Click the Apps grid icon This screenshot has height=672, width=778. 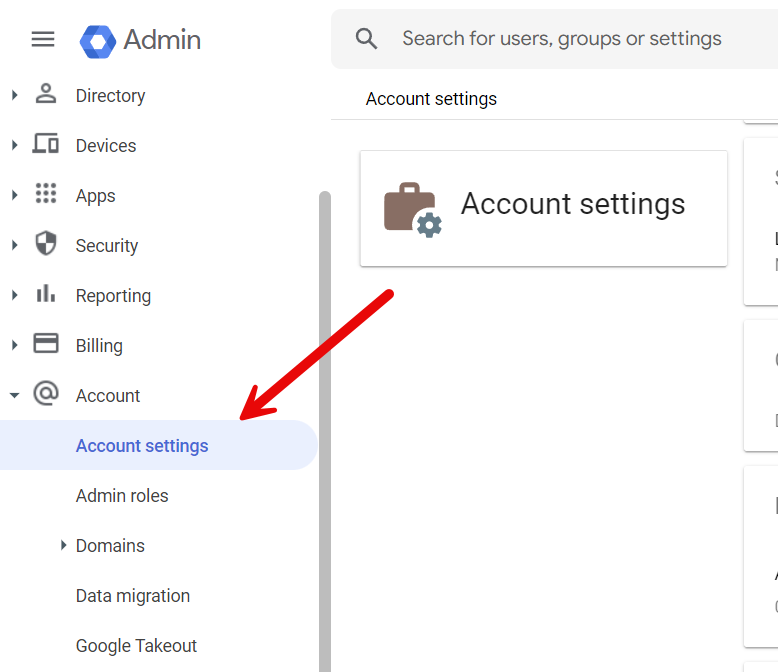point(46,195)
